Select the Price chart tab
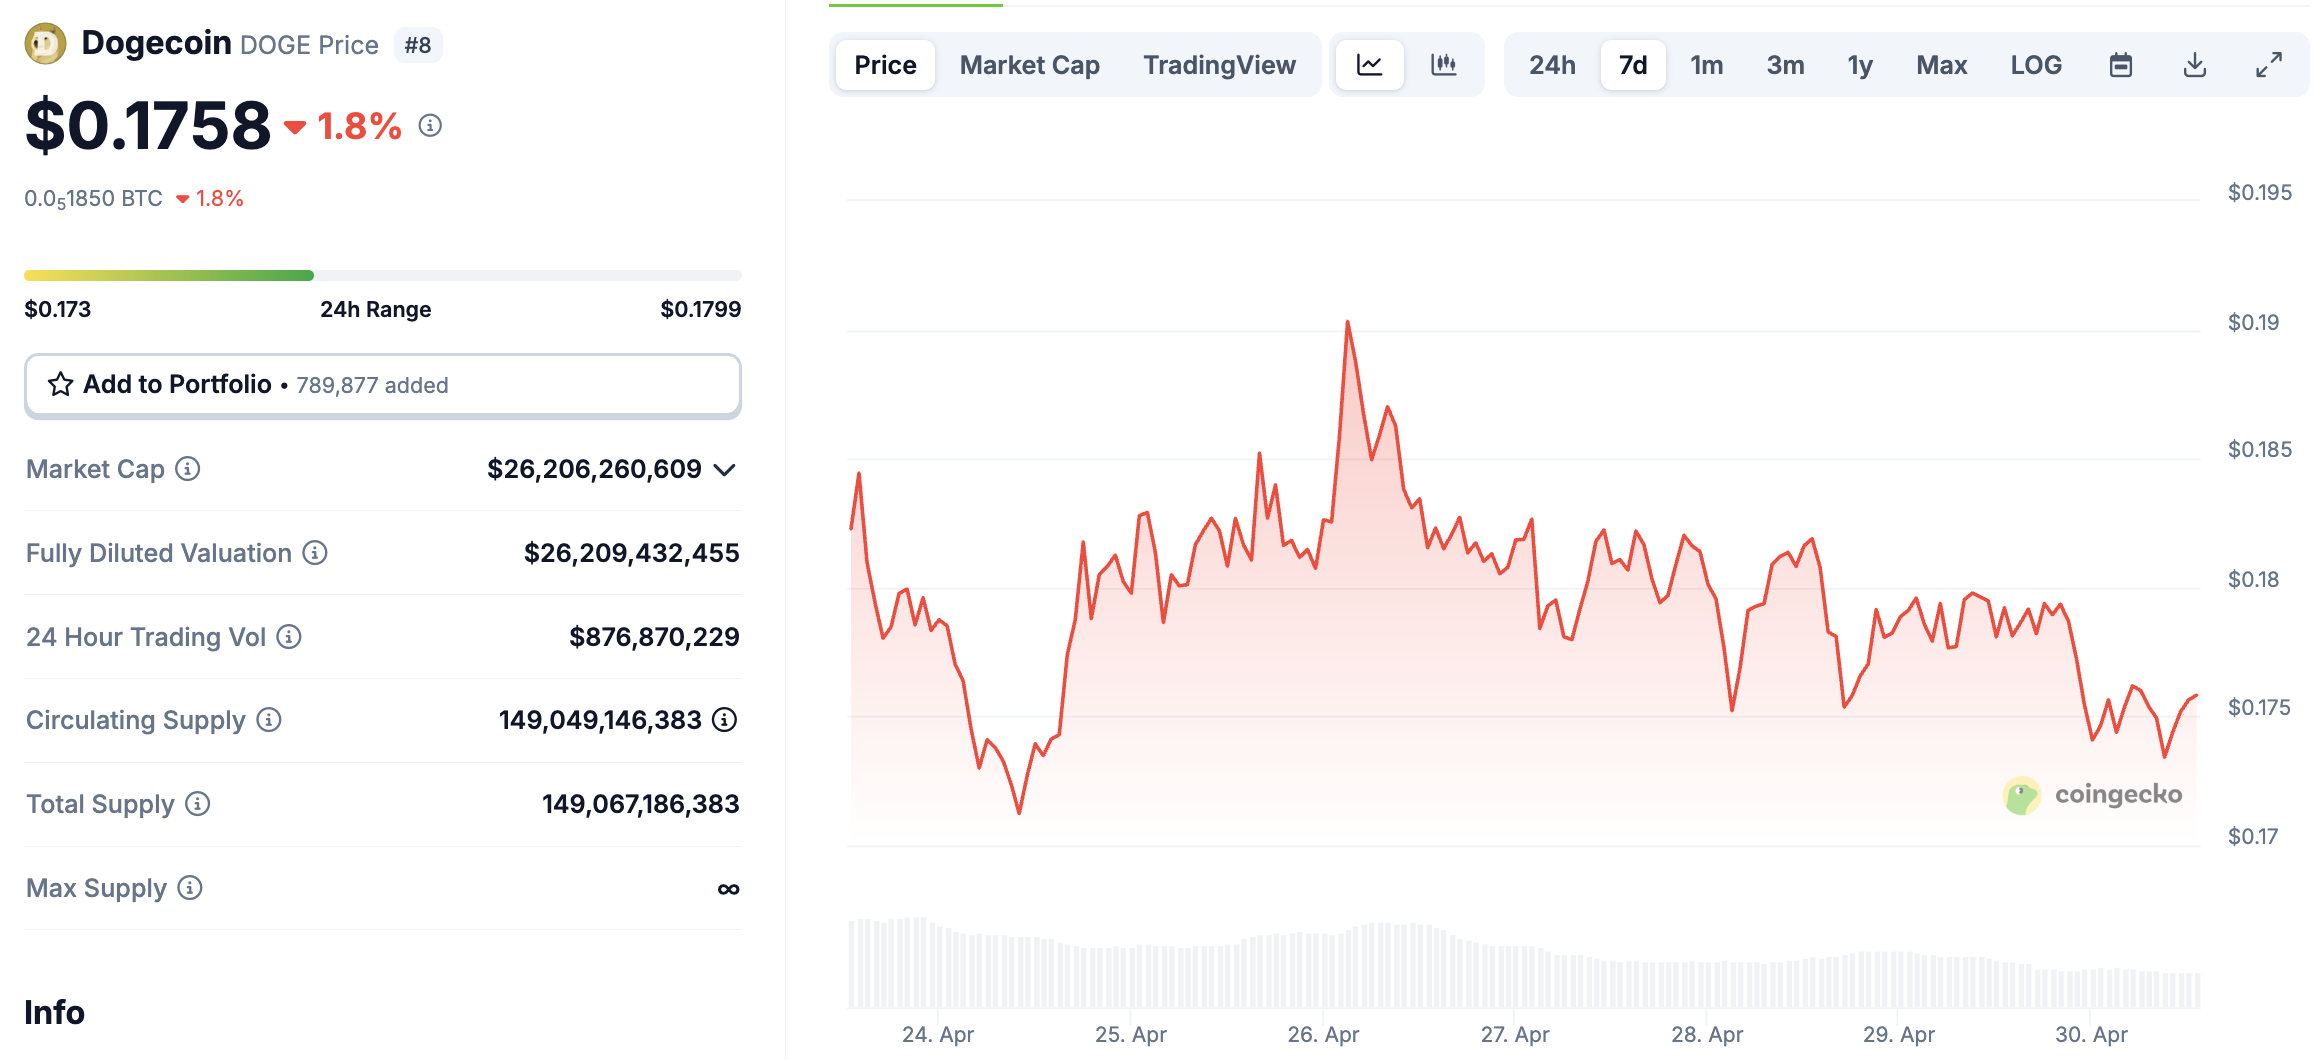 point(886,65)
